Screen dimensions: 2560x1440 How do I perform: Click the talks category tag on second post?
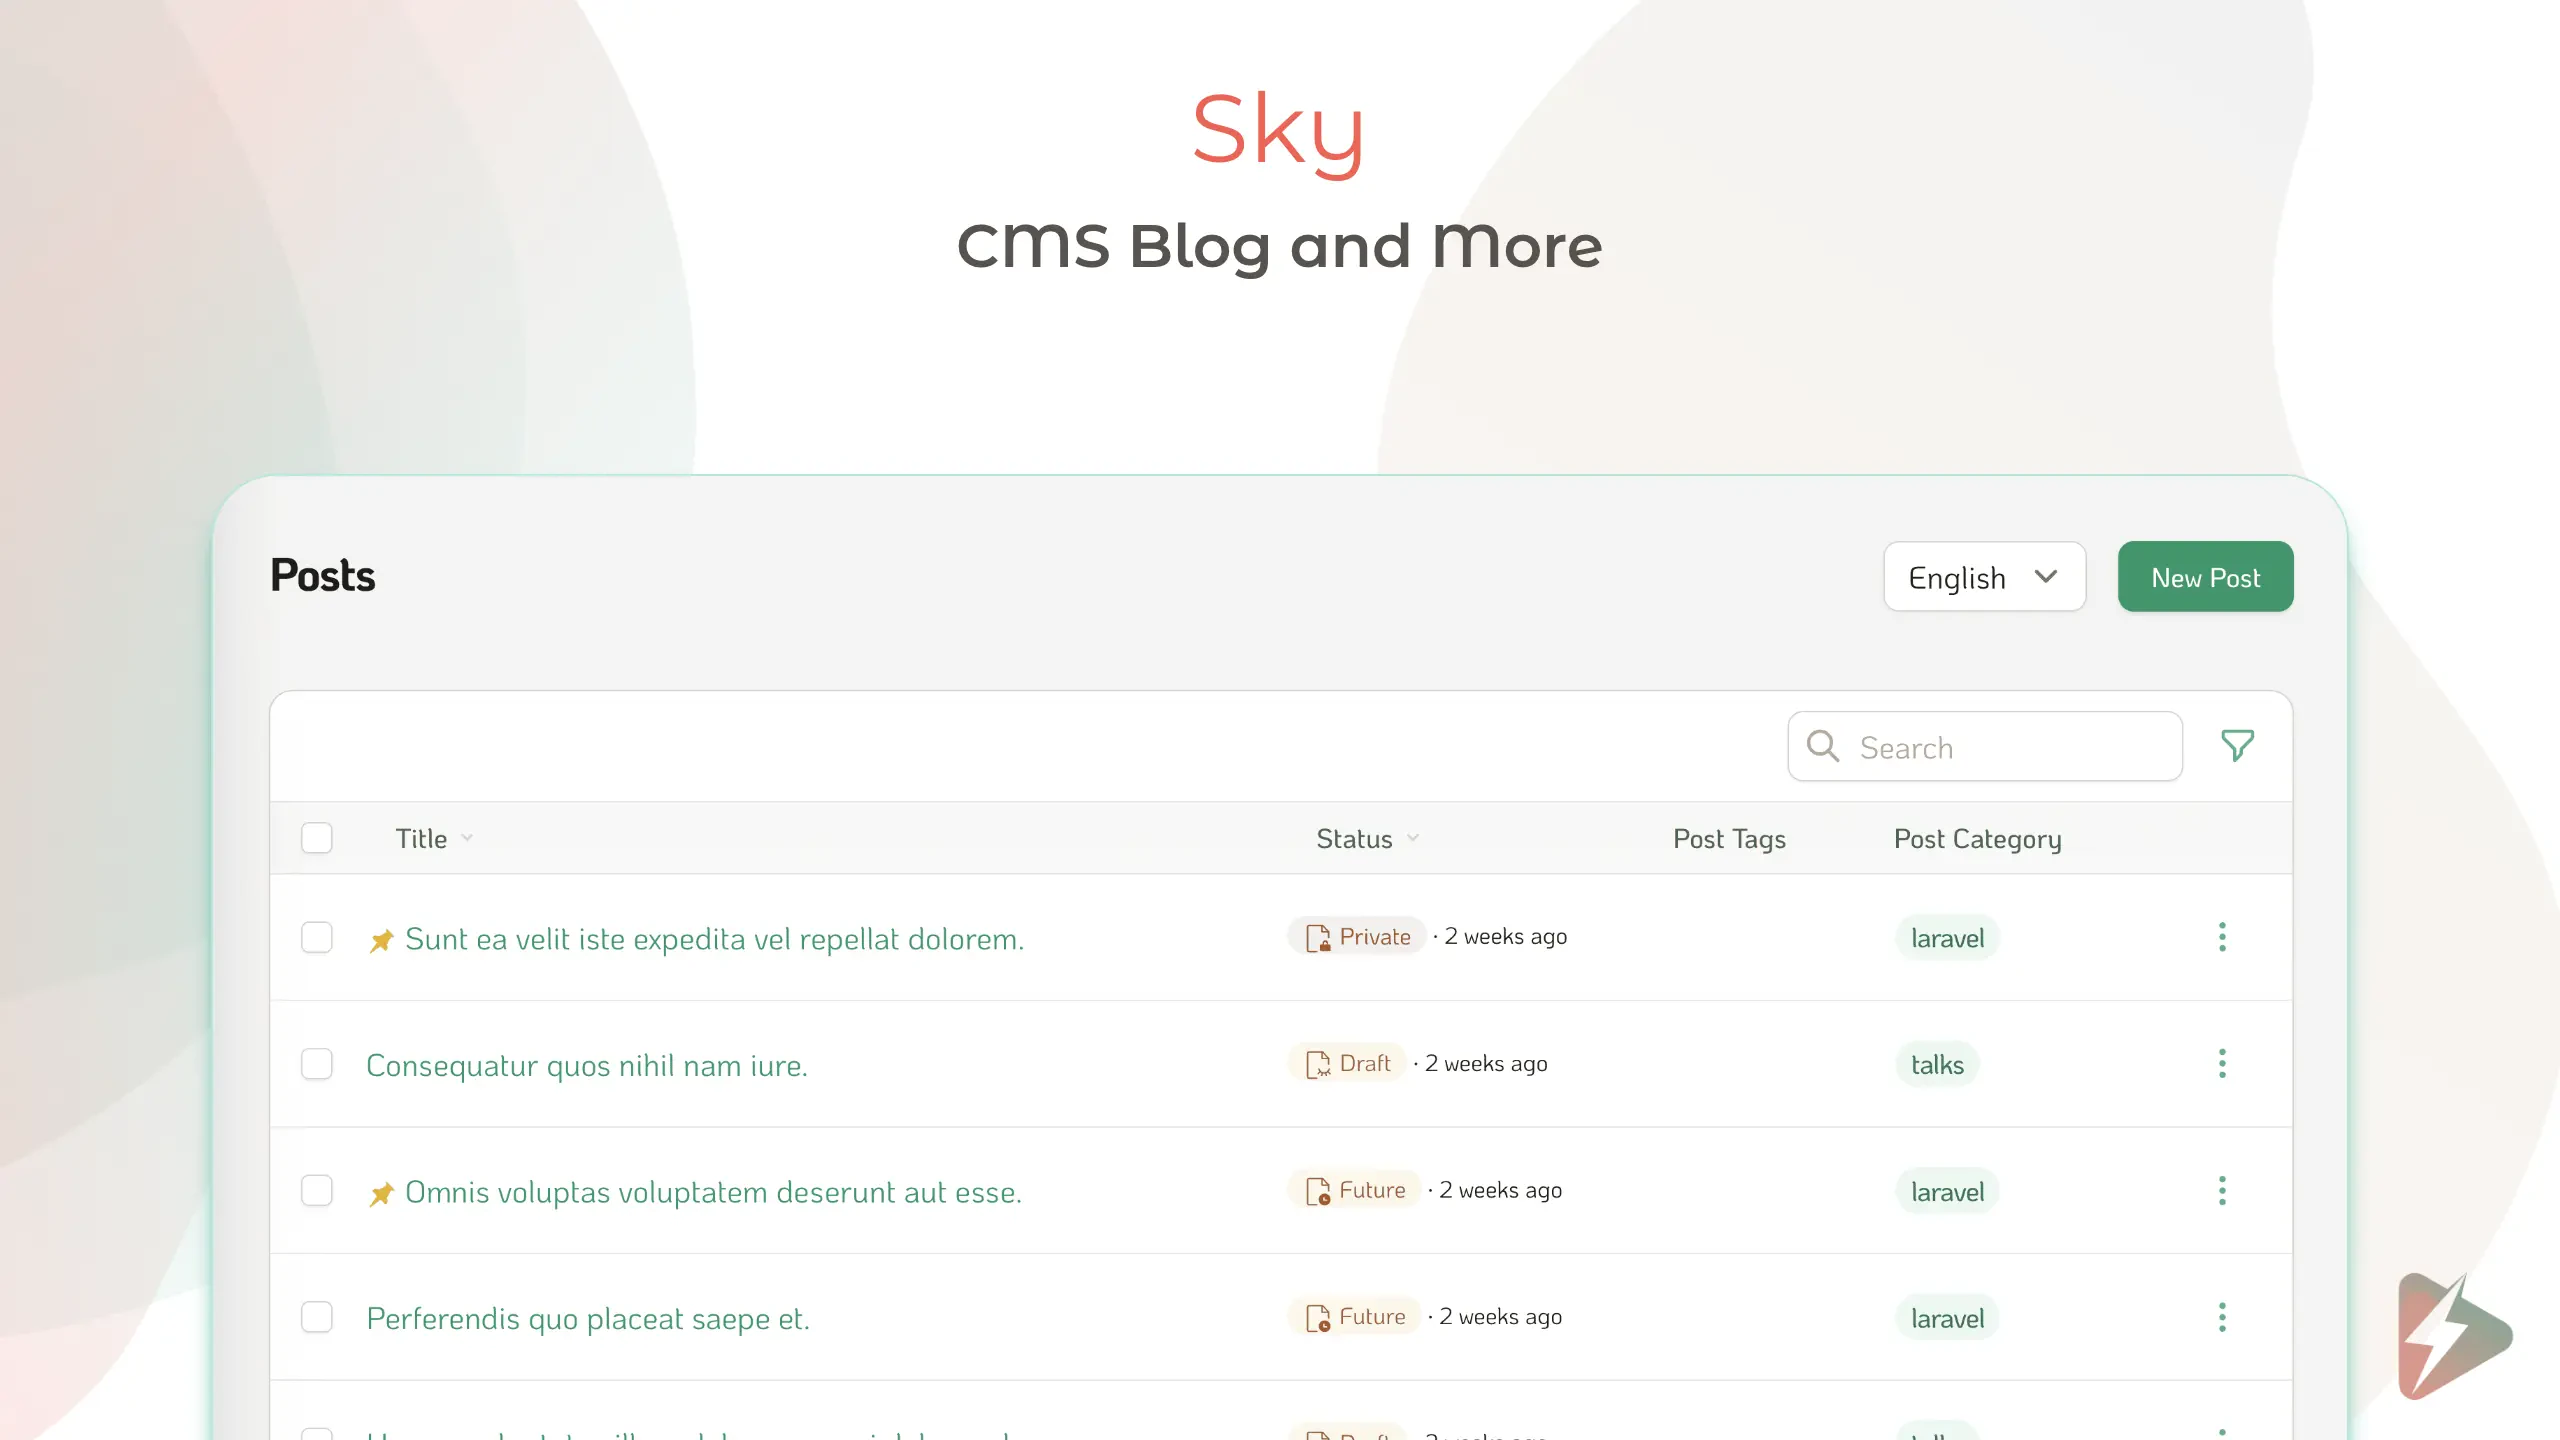1936,1064
